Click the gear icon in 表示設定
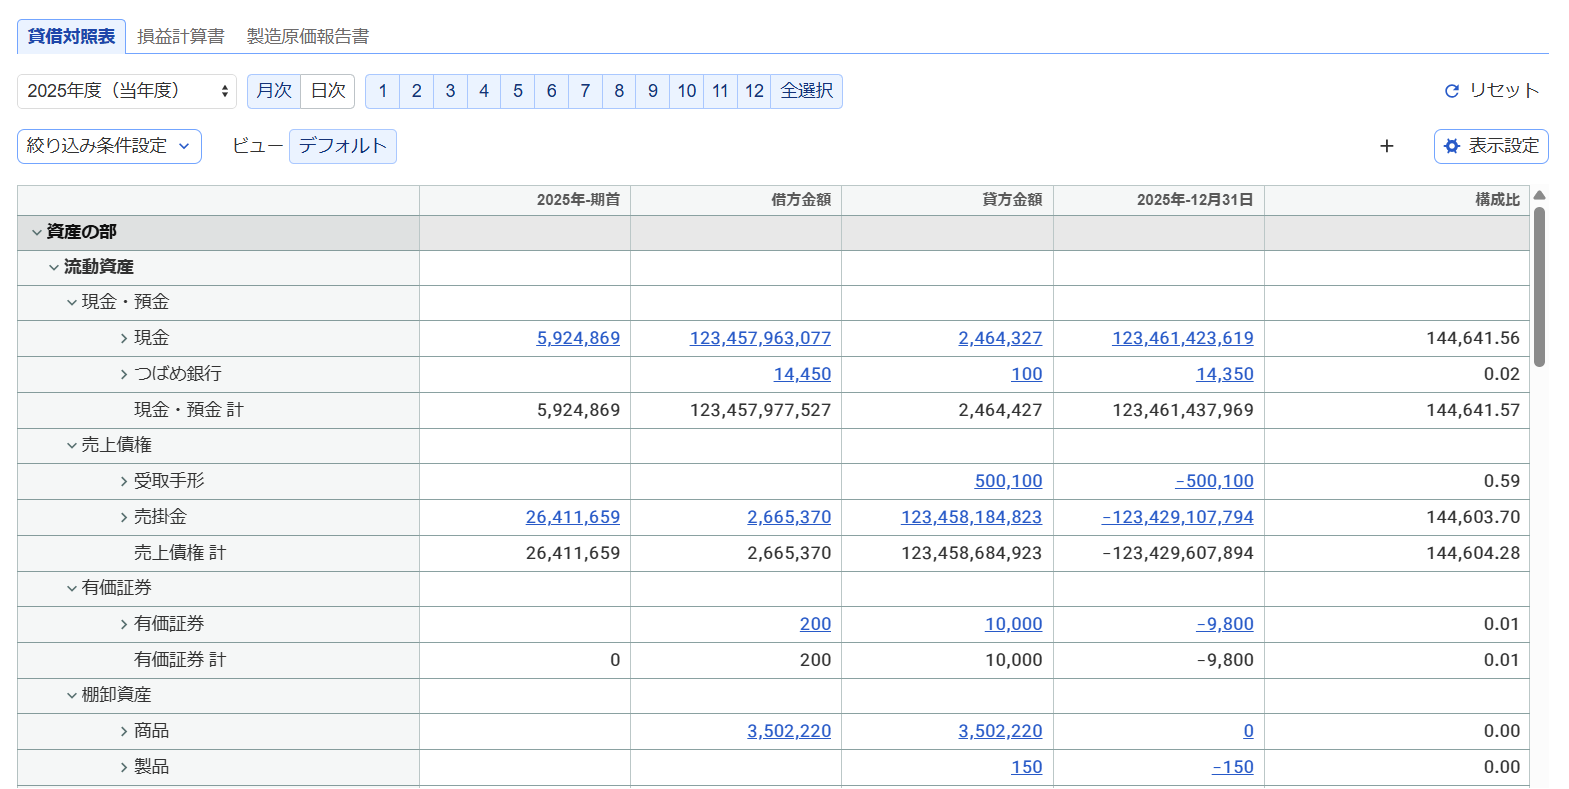The image size is (1569, 789). coord(1452,146)
